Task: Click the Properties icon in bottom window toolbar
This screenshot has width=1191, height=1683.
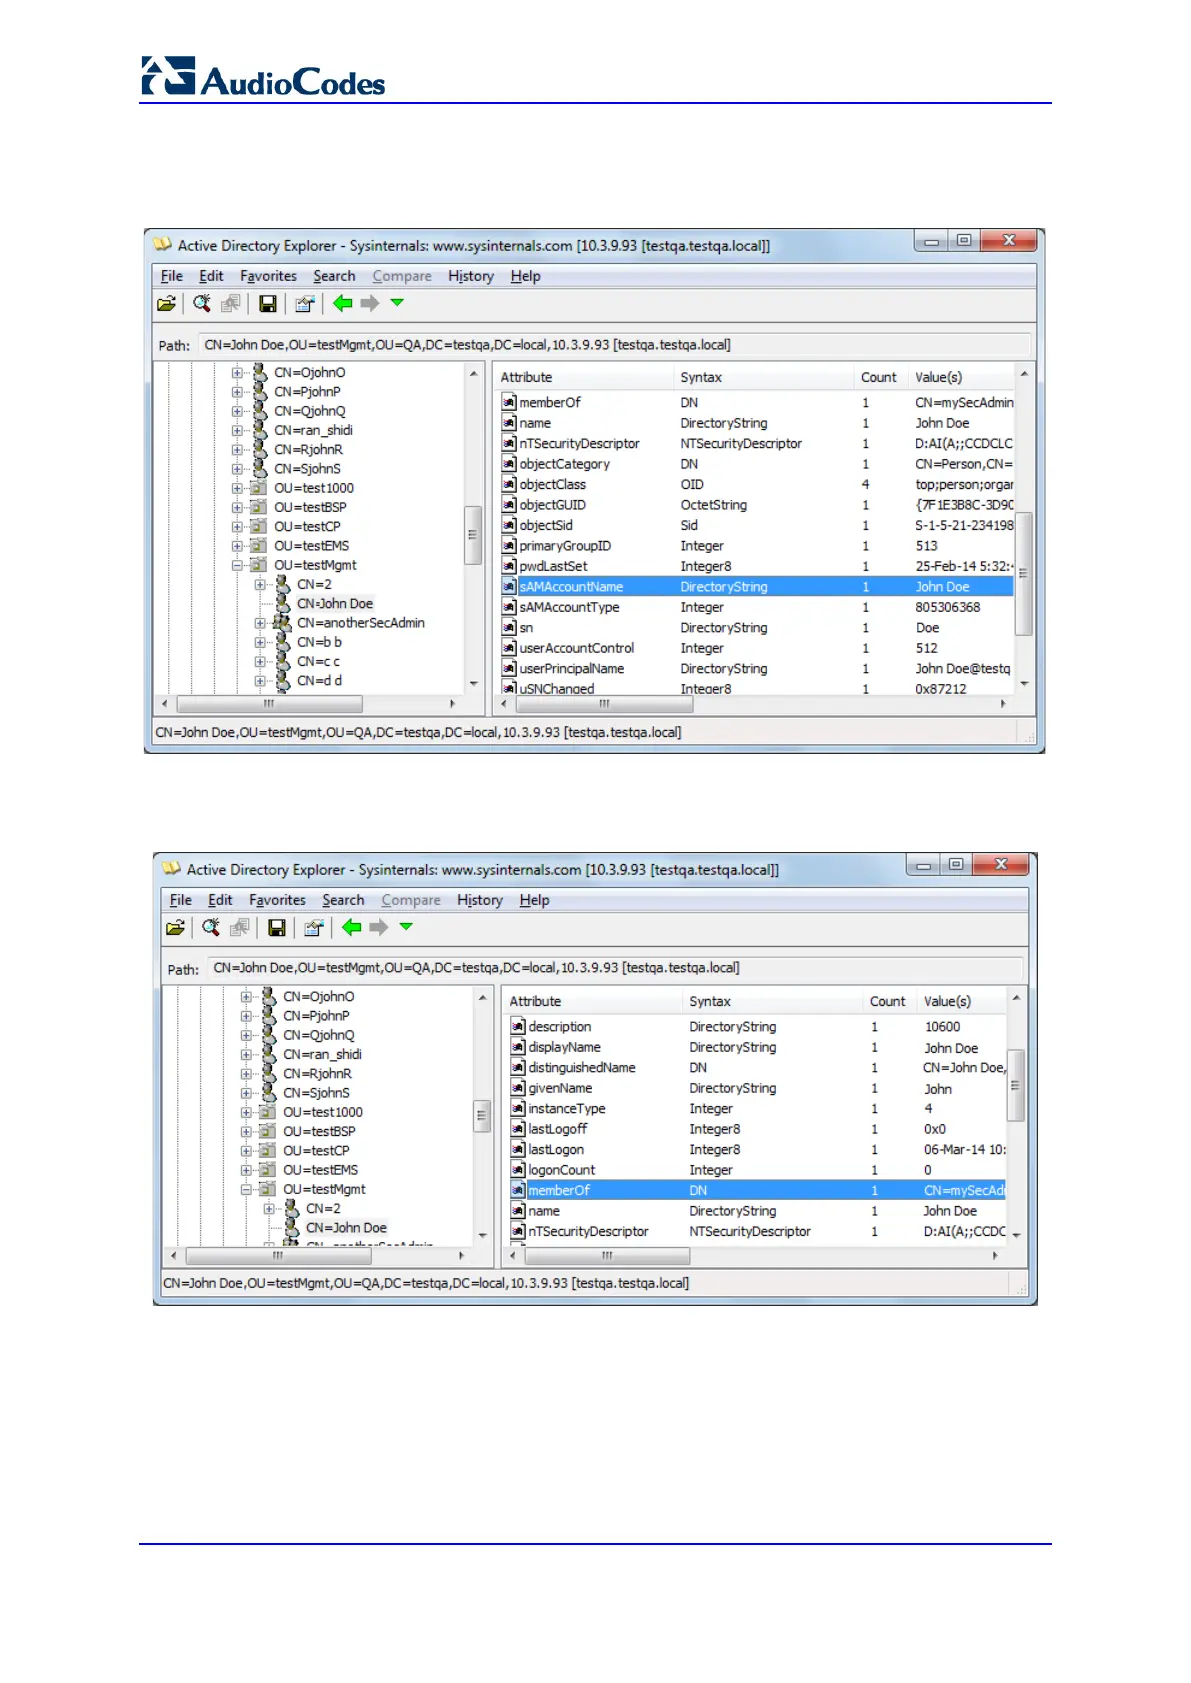Action: coord(313,928)
